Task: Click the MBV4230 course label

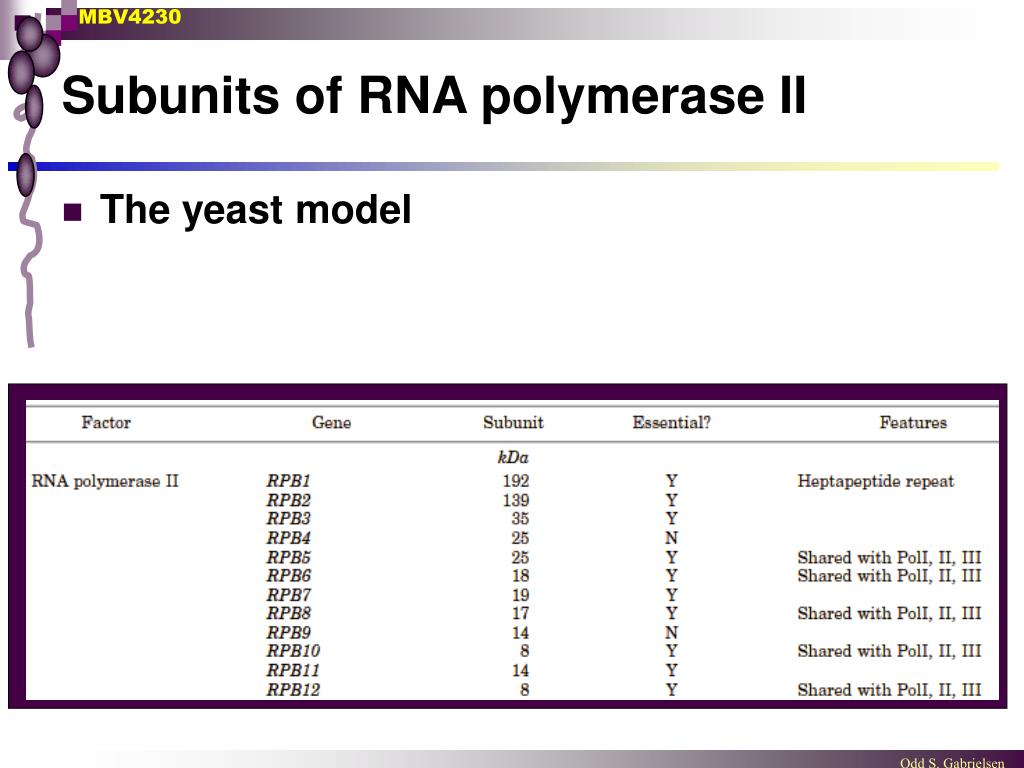Action: click(x=129, y=16)
